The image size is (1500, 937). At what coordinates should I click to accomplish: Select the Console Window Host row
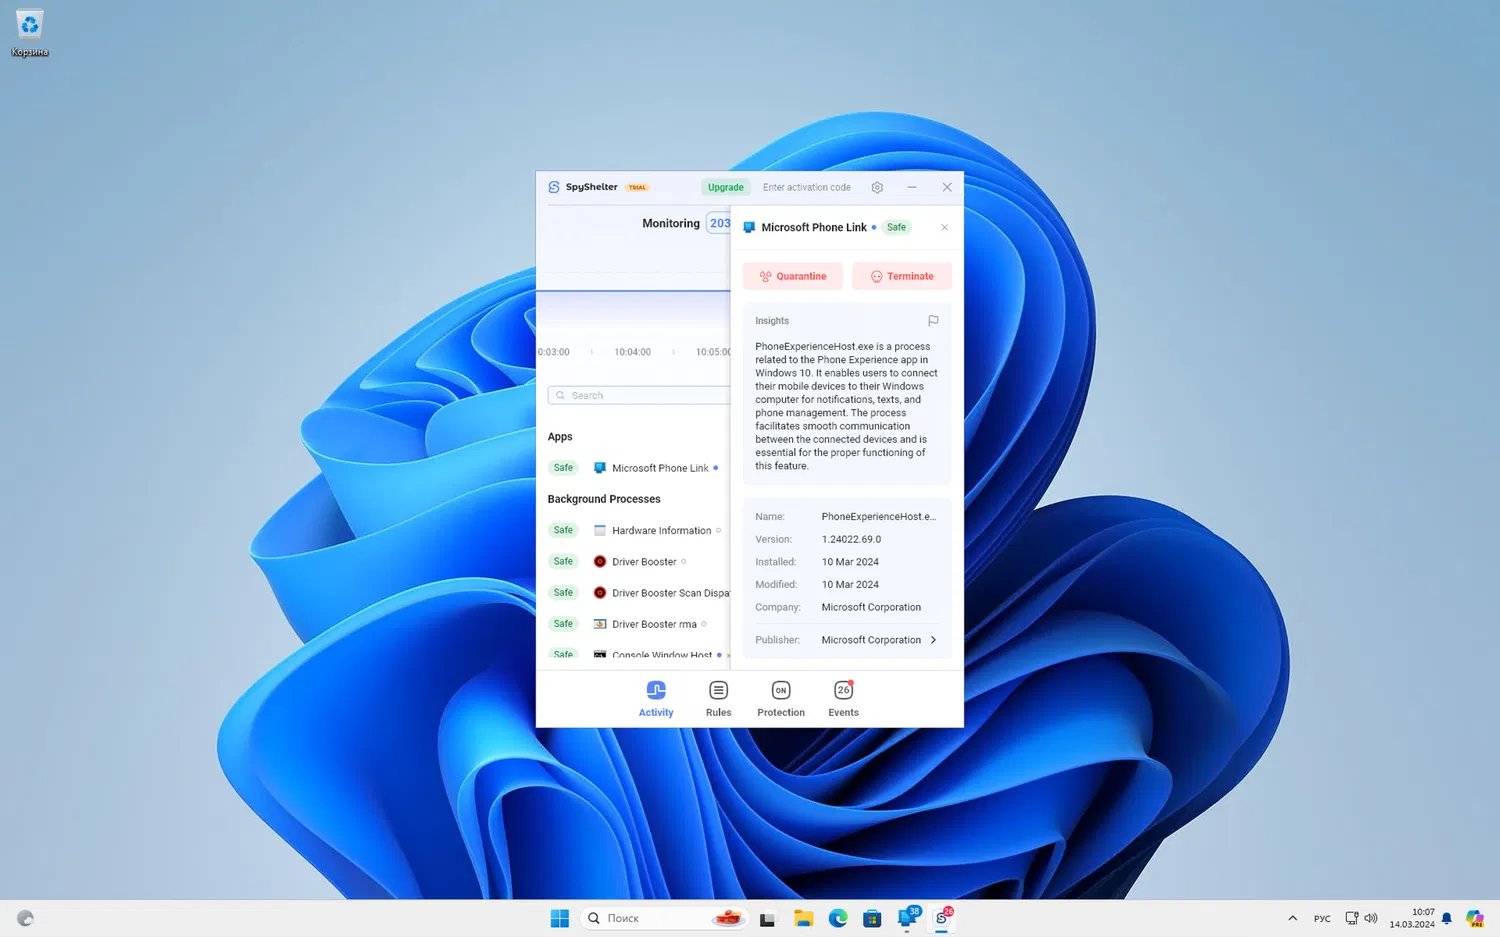point(639,655)
